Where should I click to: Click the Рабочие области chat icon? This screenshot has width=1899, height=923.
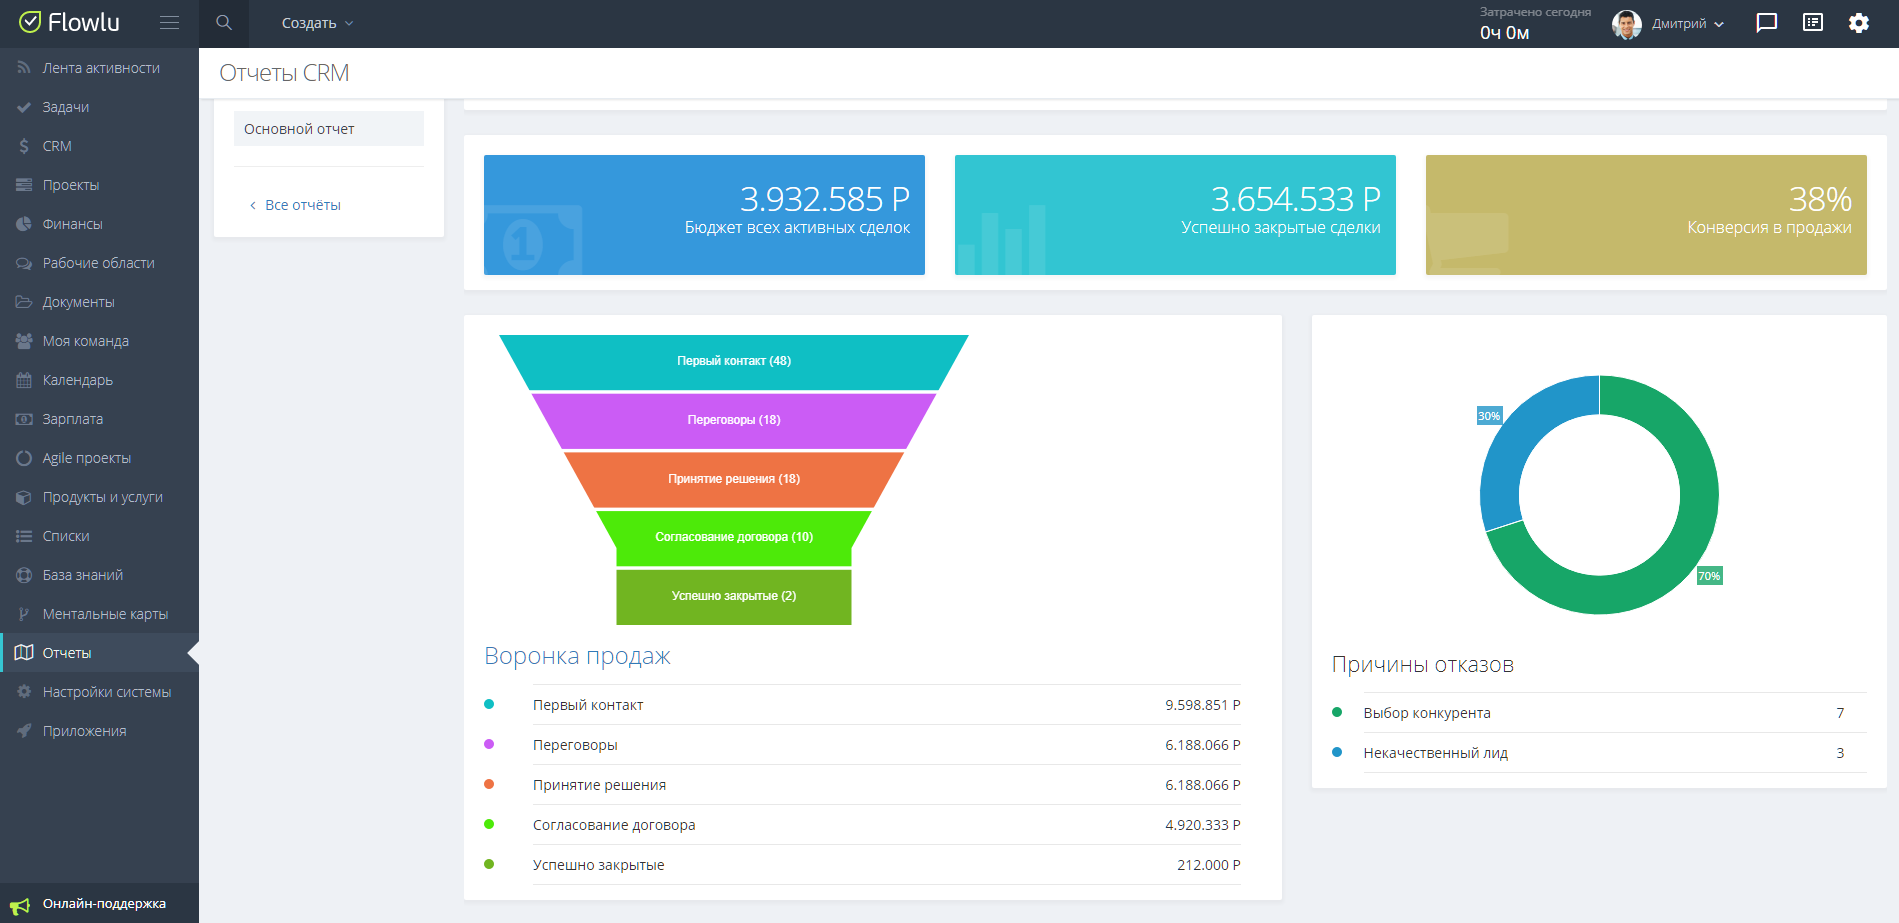click(24, 263)
